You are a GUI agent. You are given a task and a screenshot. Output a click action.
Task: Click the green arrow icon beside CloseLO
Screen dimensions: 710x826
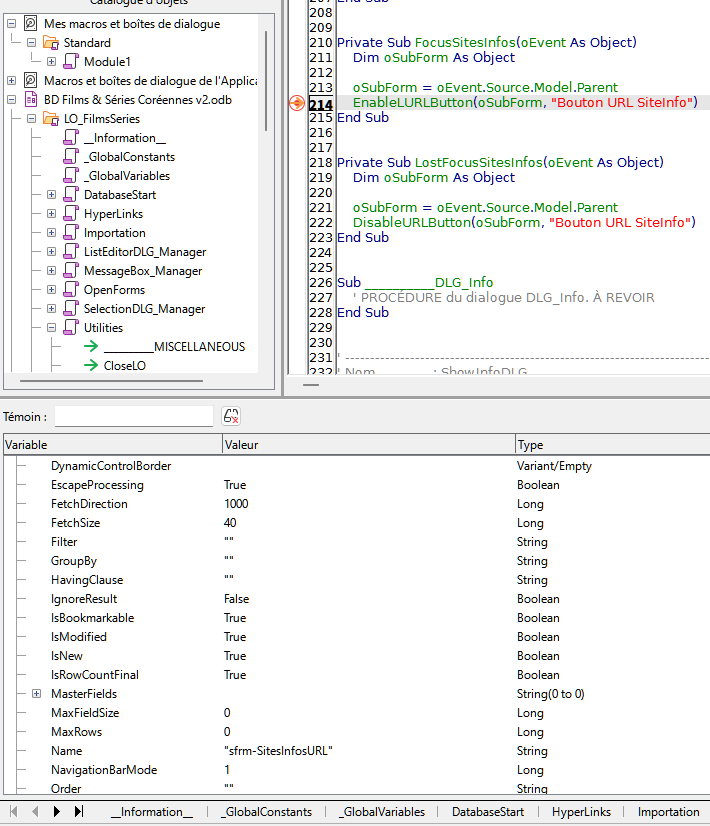coord(91,365)
